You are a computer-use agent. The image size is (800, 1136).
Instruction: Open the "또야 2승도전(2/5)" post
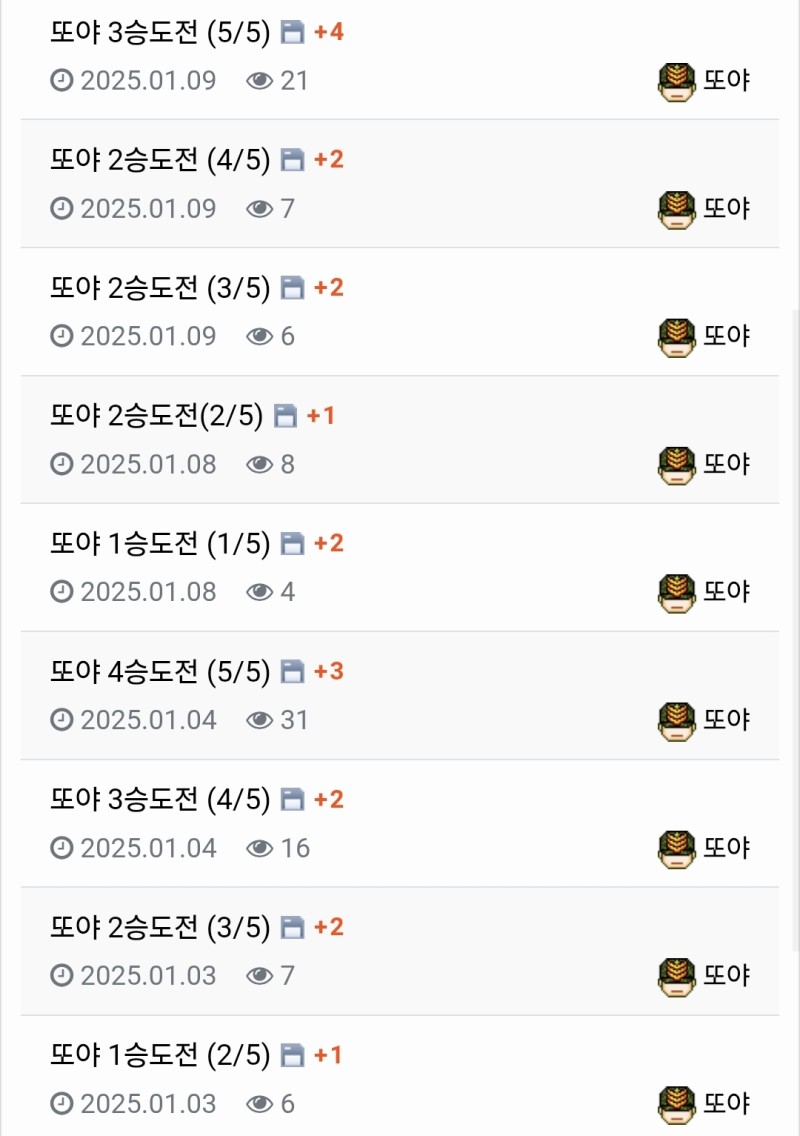click(156, 416)
